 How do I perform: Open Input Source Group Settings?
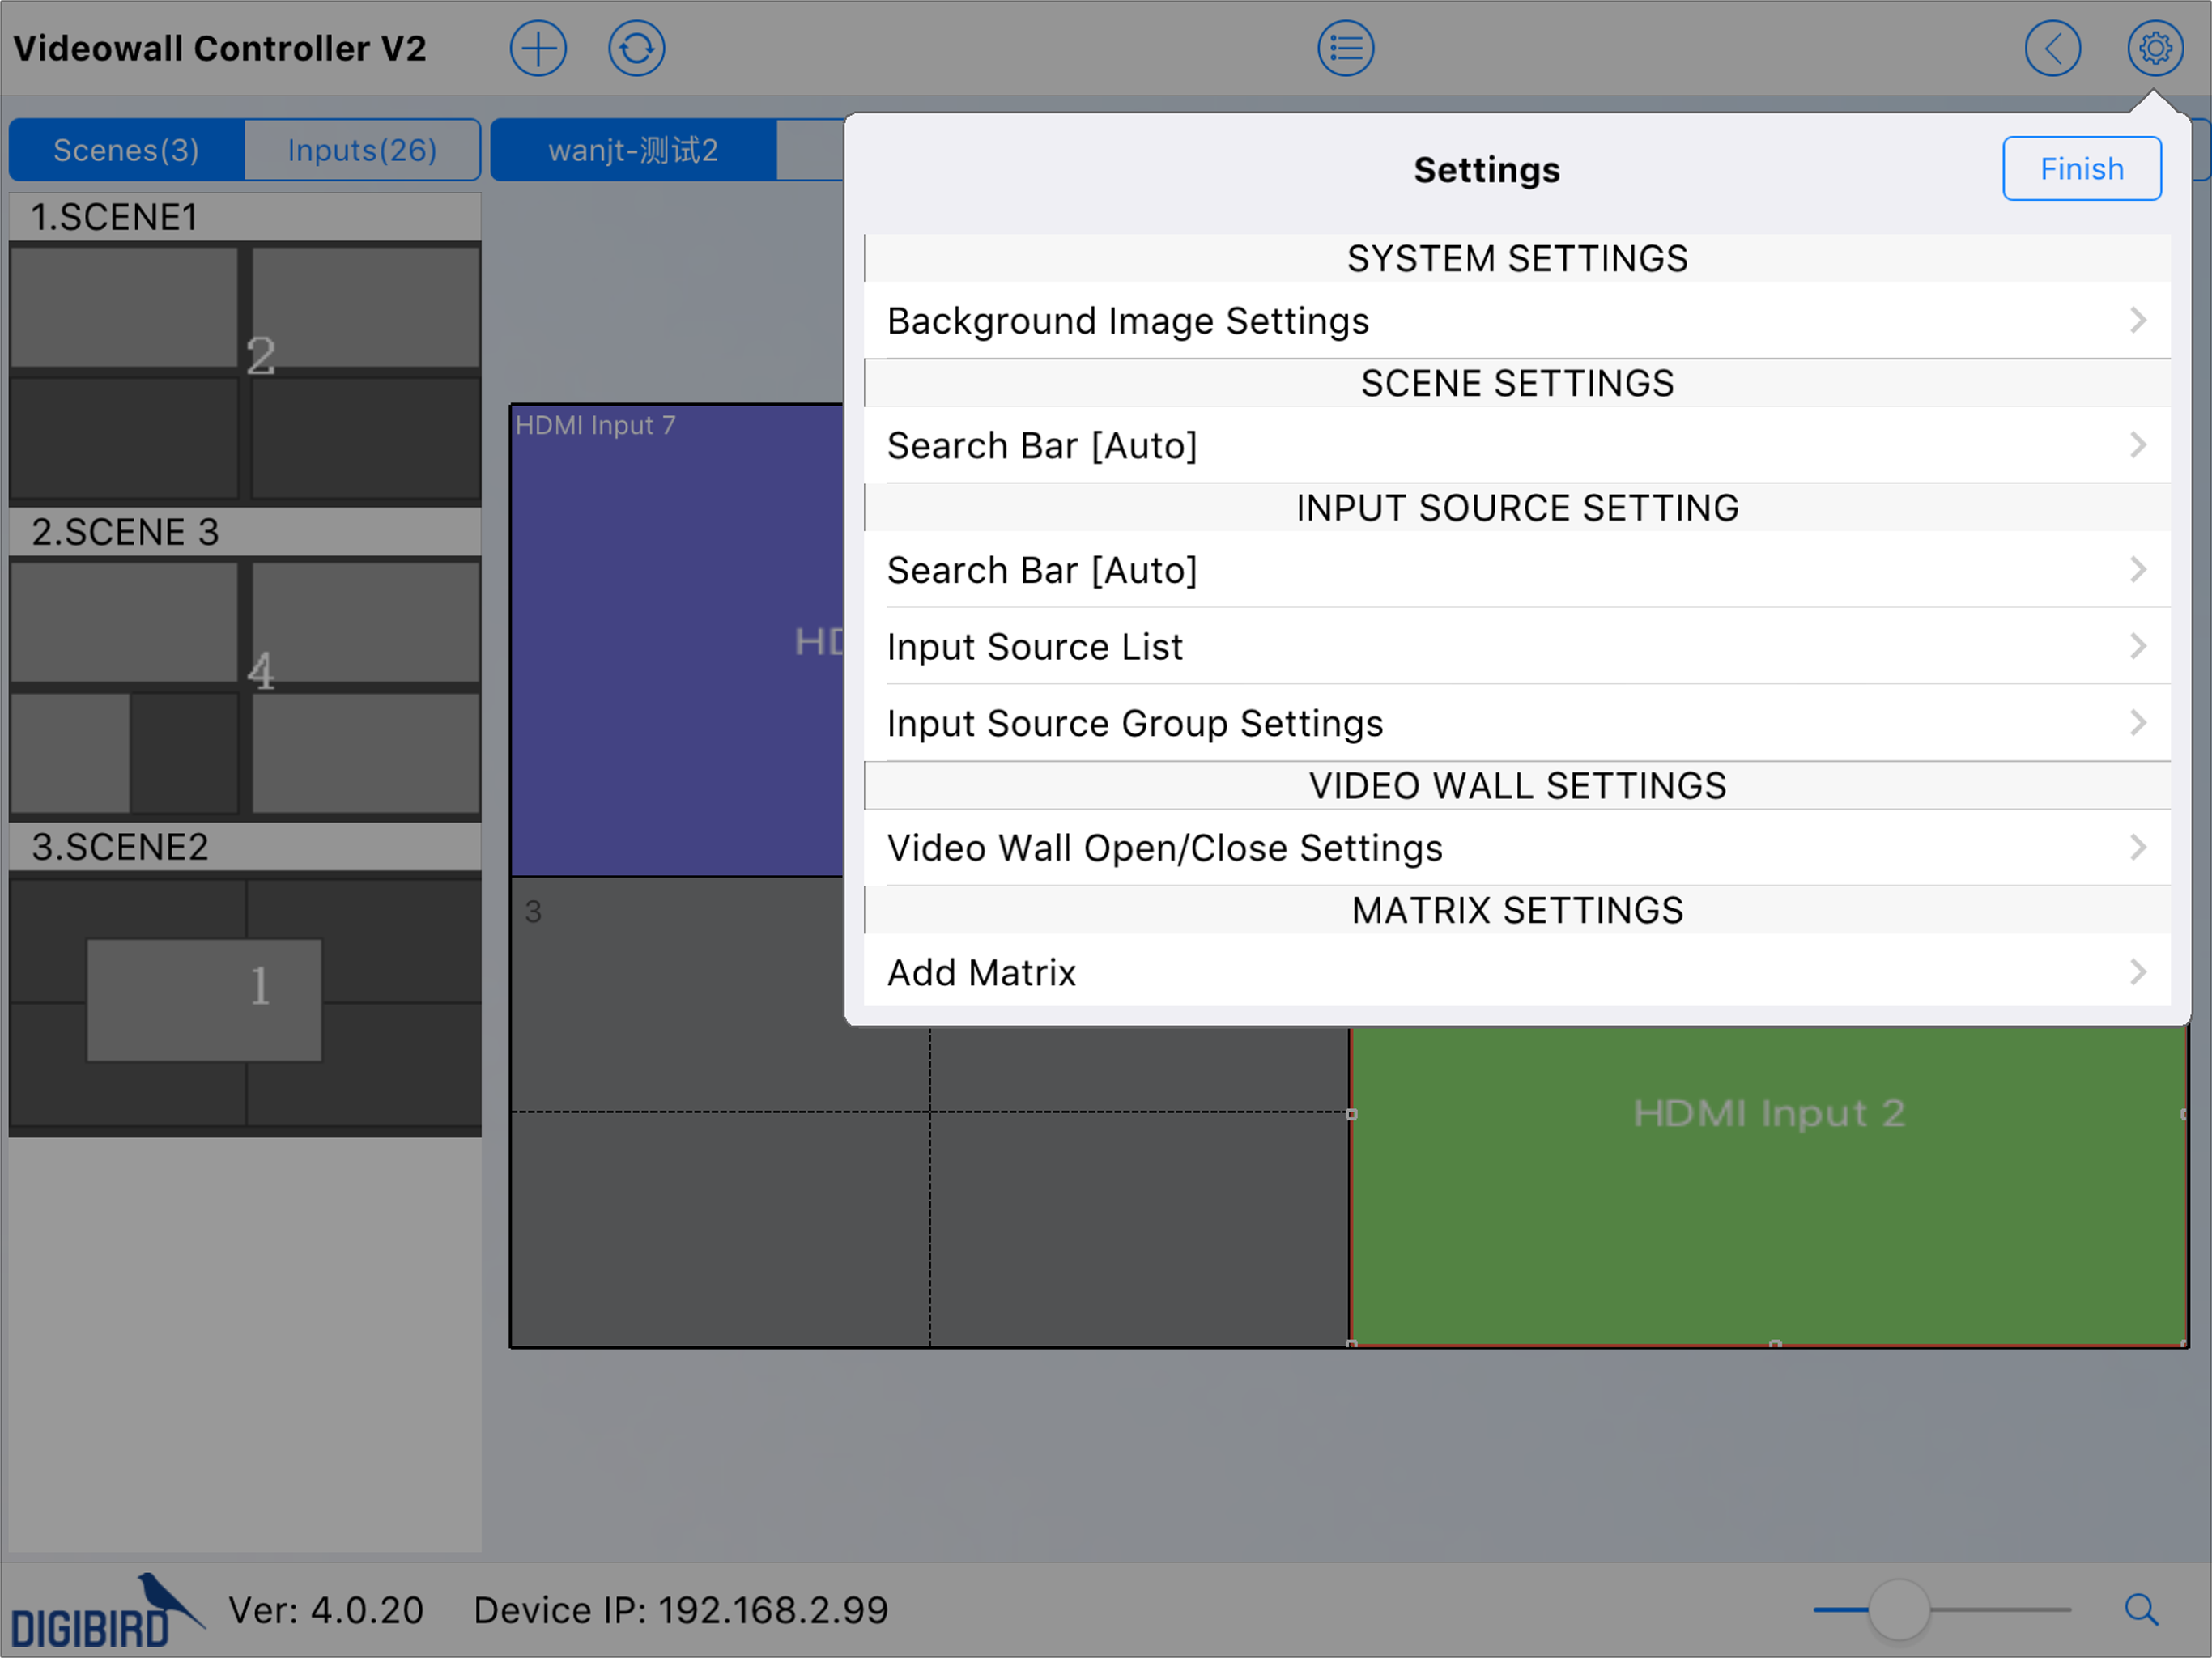coord(1516,723)
